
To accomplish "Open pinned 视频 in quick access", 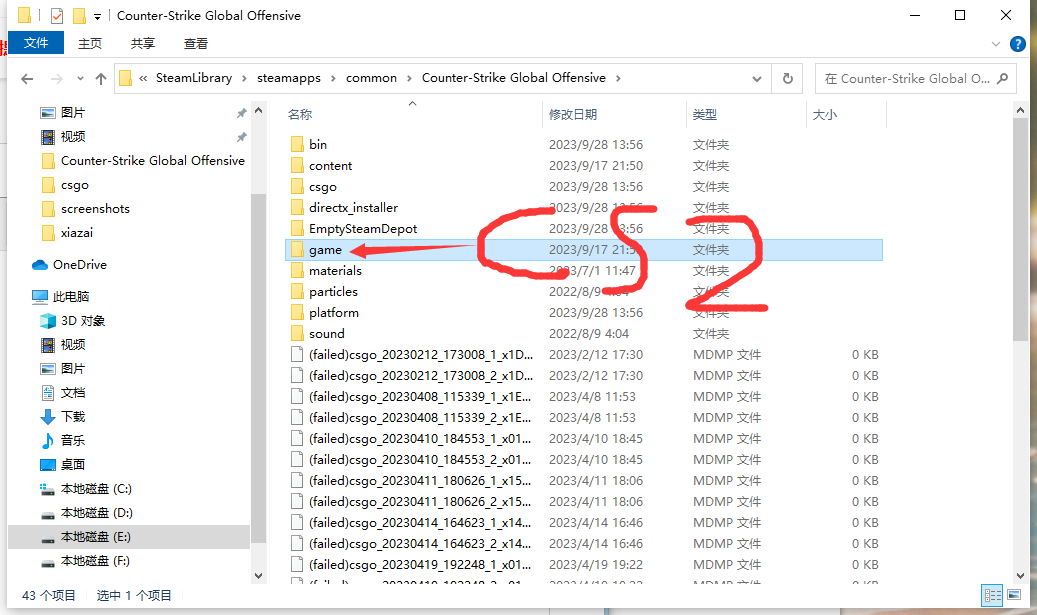I will point(73,136).
